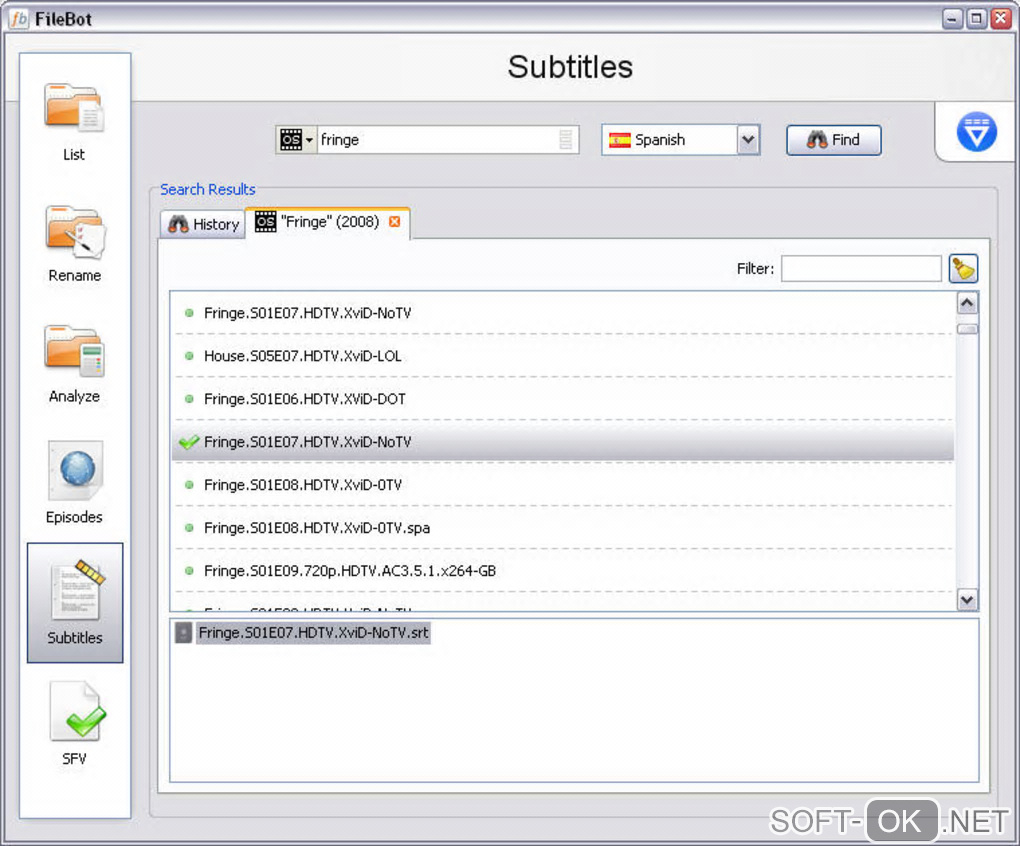Screen dimensions: 1020x846
Task: Select Fringe.S01E08.HDTV.XviD-0TV.spa result
Action: pyautogui.click(x=563, y=528)
